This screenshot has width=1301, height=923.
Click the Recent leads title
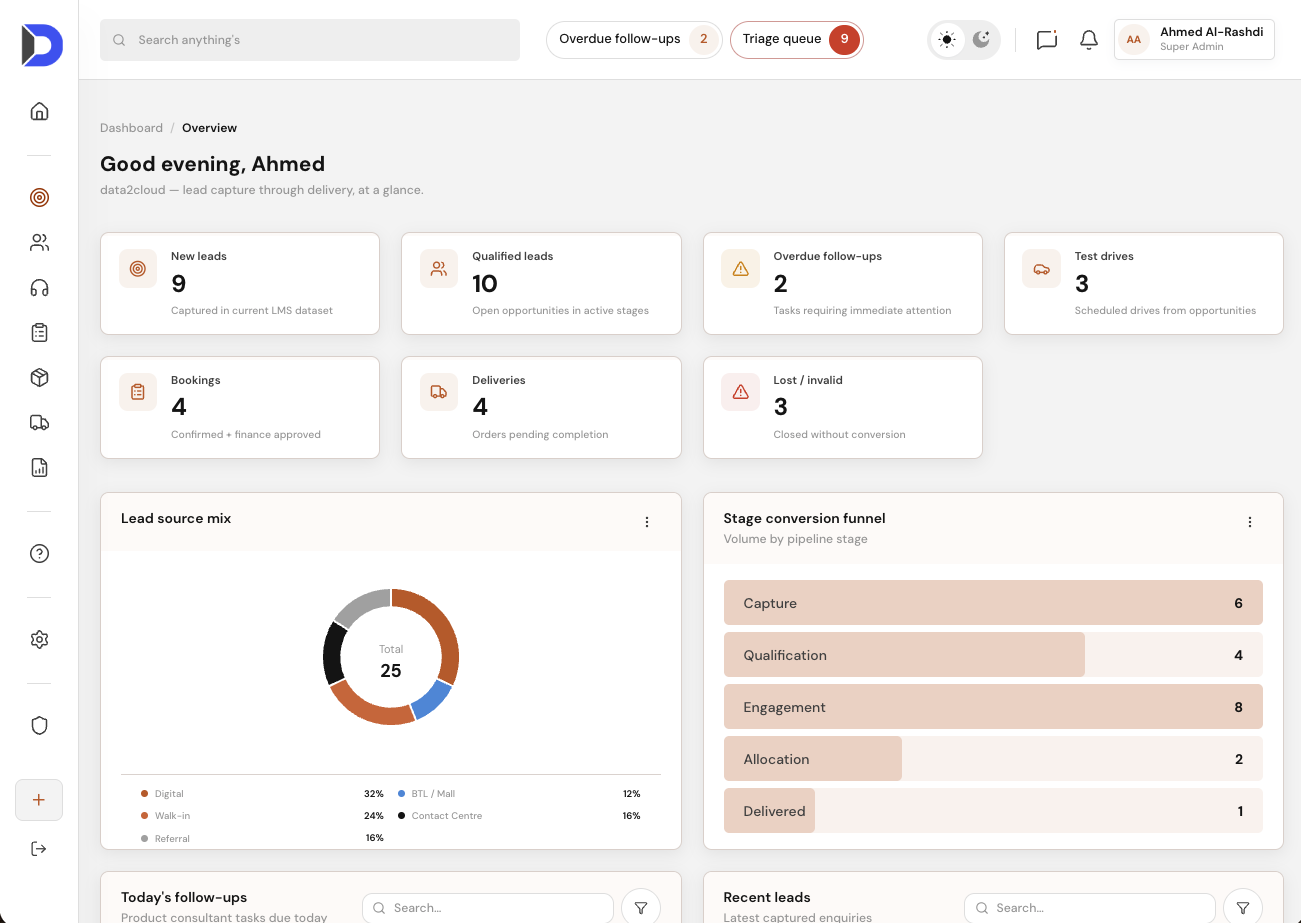[767, 897]
